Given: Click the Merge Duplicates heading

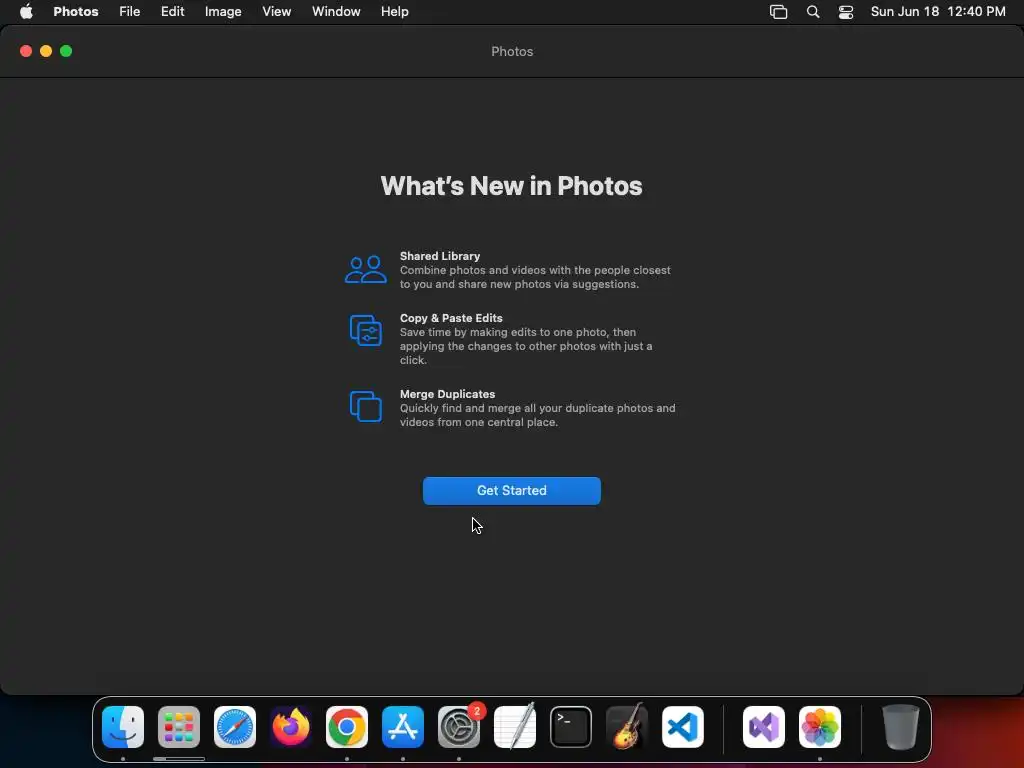Looking at the screenshot, I should (x=447, y=394).
